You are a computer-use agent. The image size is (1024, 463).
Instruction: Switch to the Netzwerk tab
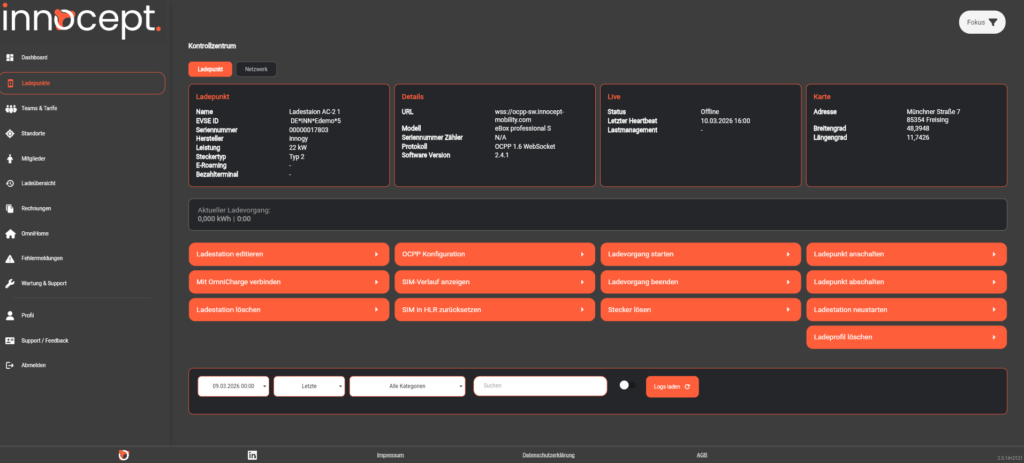pos(256,69)
